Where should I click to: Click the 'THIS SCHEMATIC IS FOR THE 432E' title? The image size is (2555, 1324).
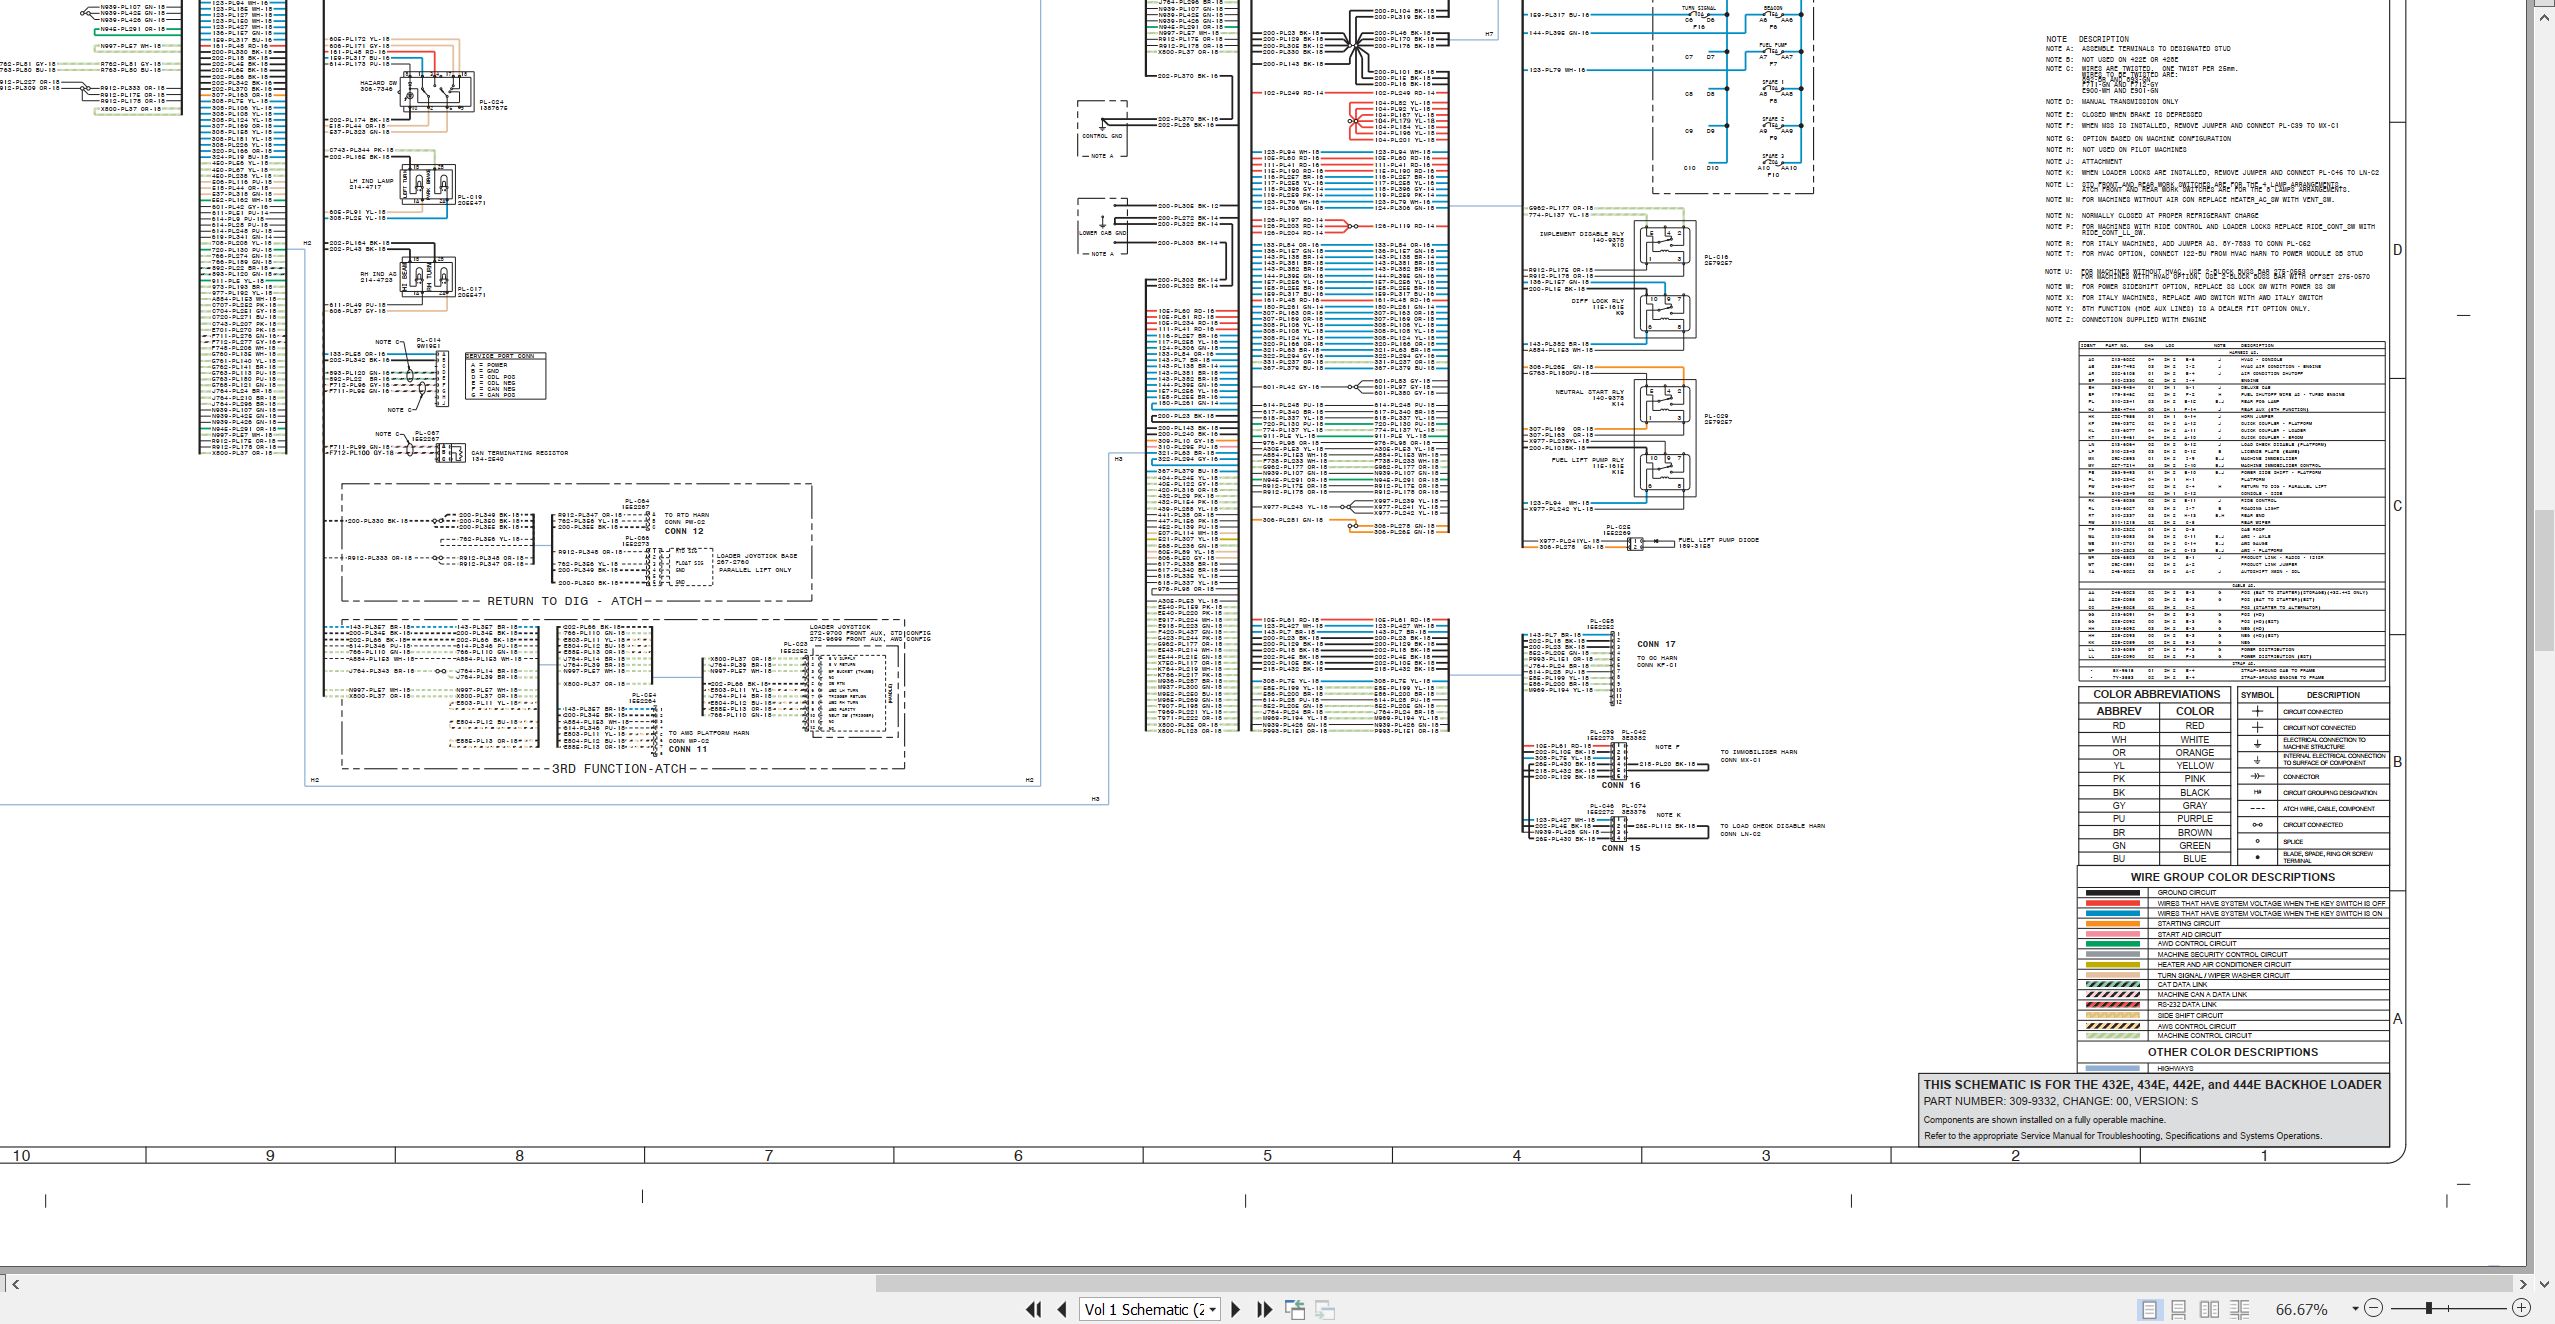click(x=2152, y=1084)
